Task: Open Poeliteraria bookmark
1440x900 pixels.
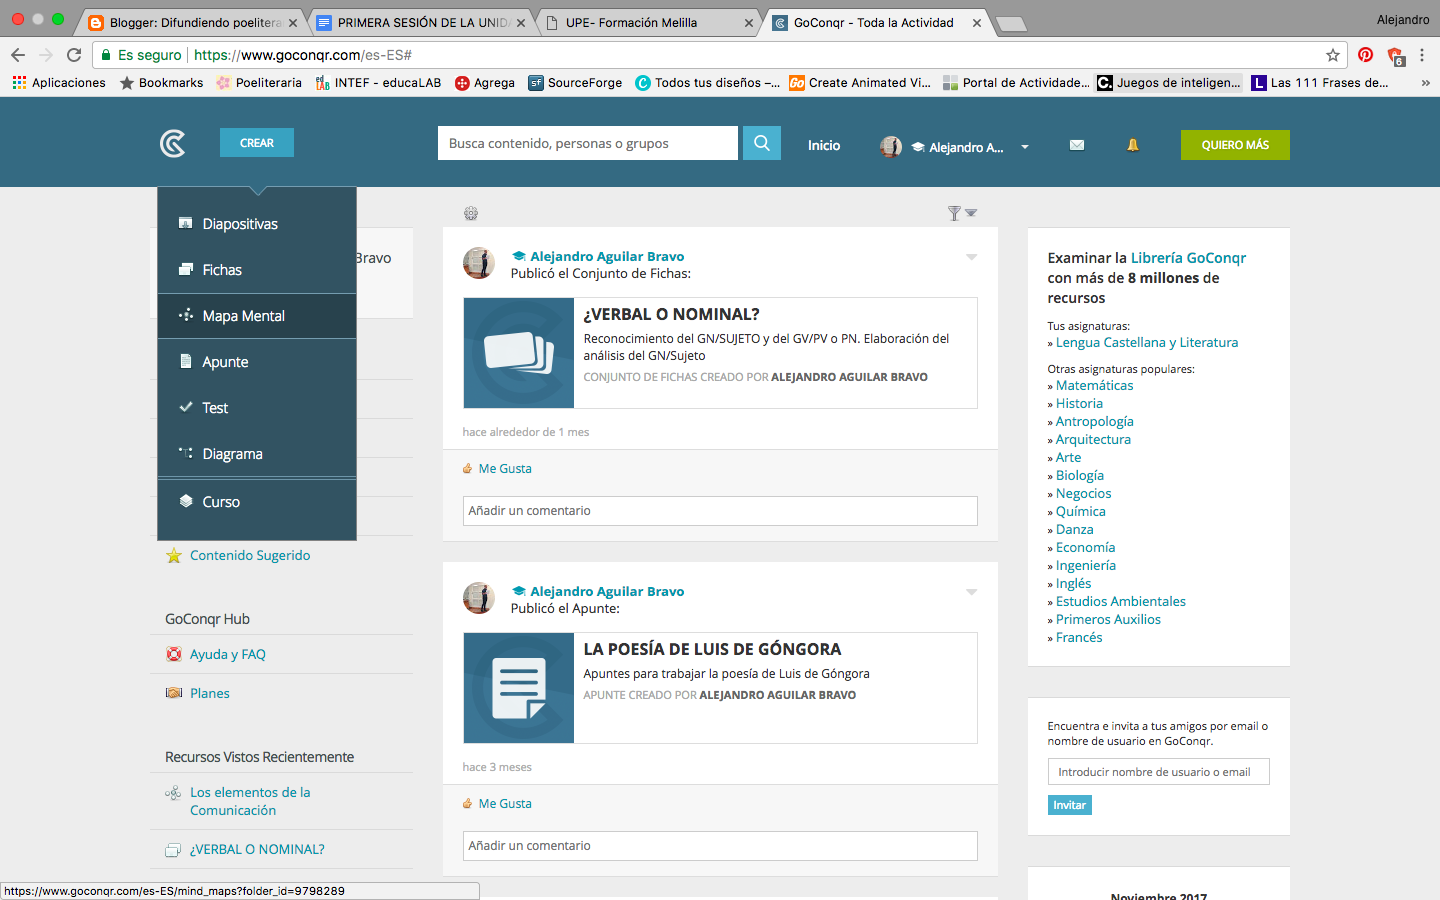Action: [259, 83]
